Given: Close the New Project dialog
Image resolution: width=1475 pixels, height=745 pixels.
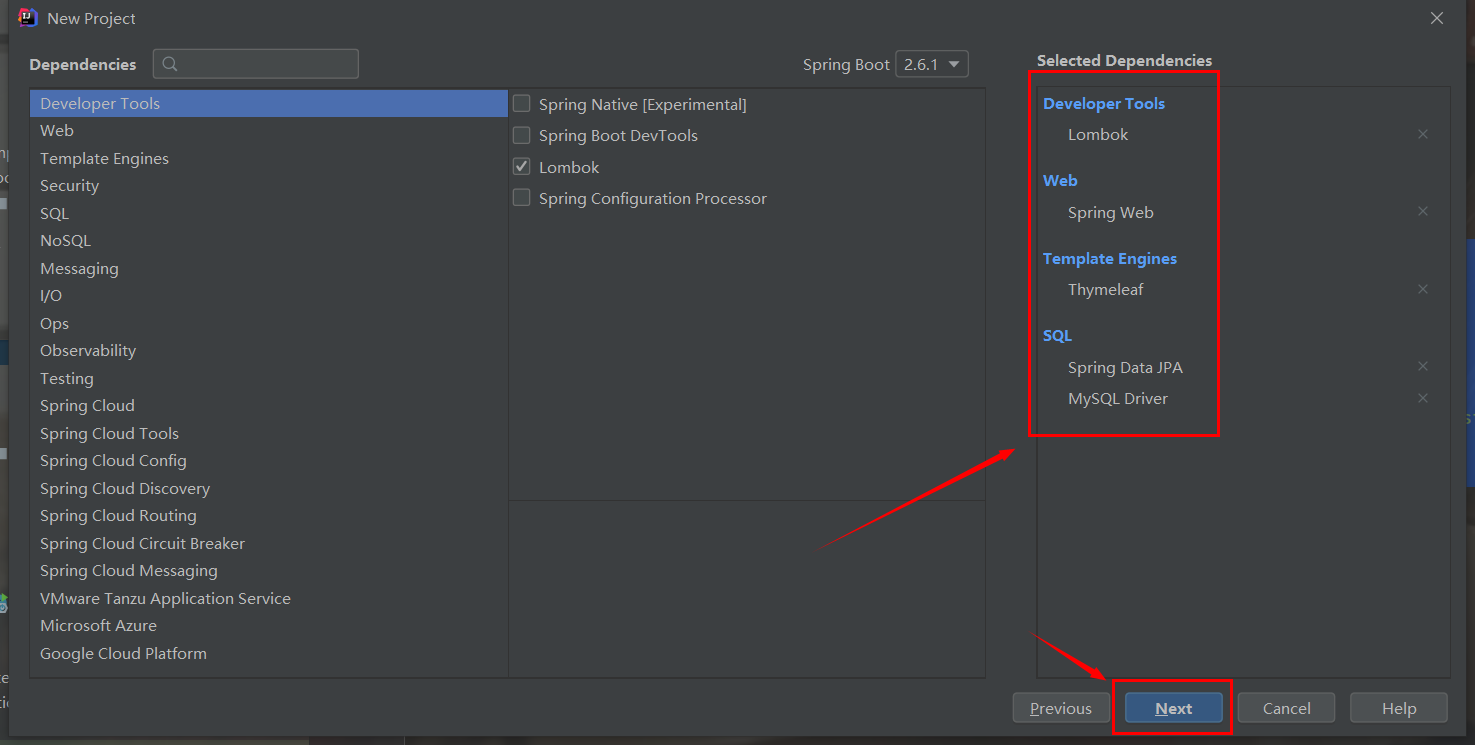Looking at the screenshot, I should (1436, 18).
